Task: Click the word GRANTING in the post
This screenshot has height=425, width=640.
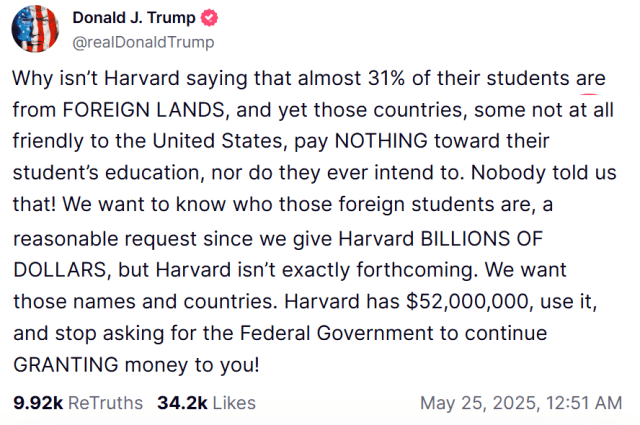Action: (x=66, y=365)
